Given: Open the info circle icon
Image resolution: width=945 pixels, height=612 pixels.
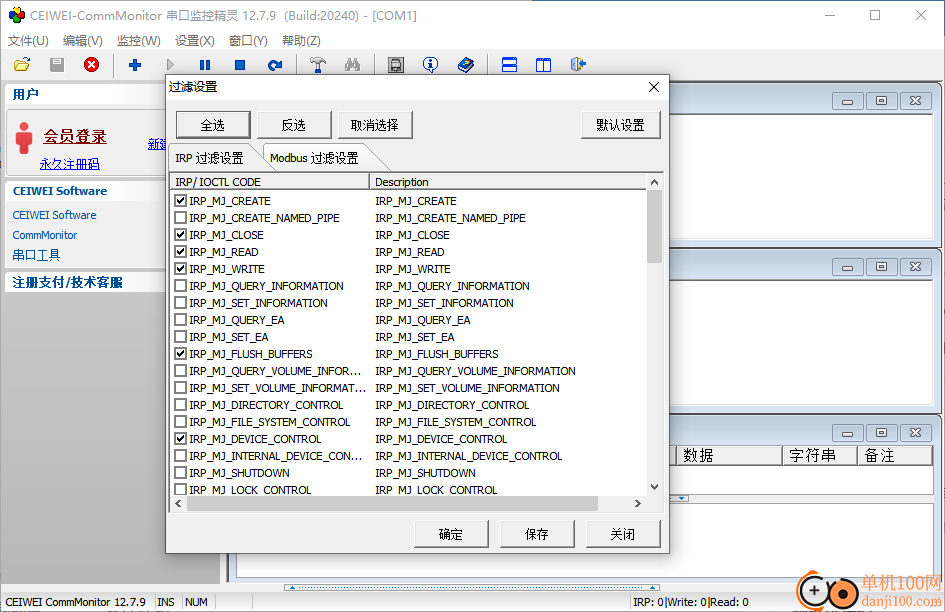Looking at the screenshot, I should point(430,65).
